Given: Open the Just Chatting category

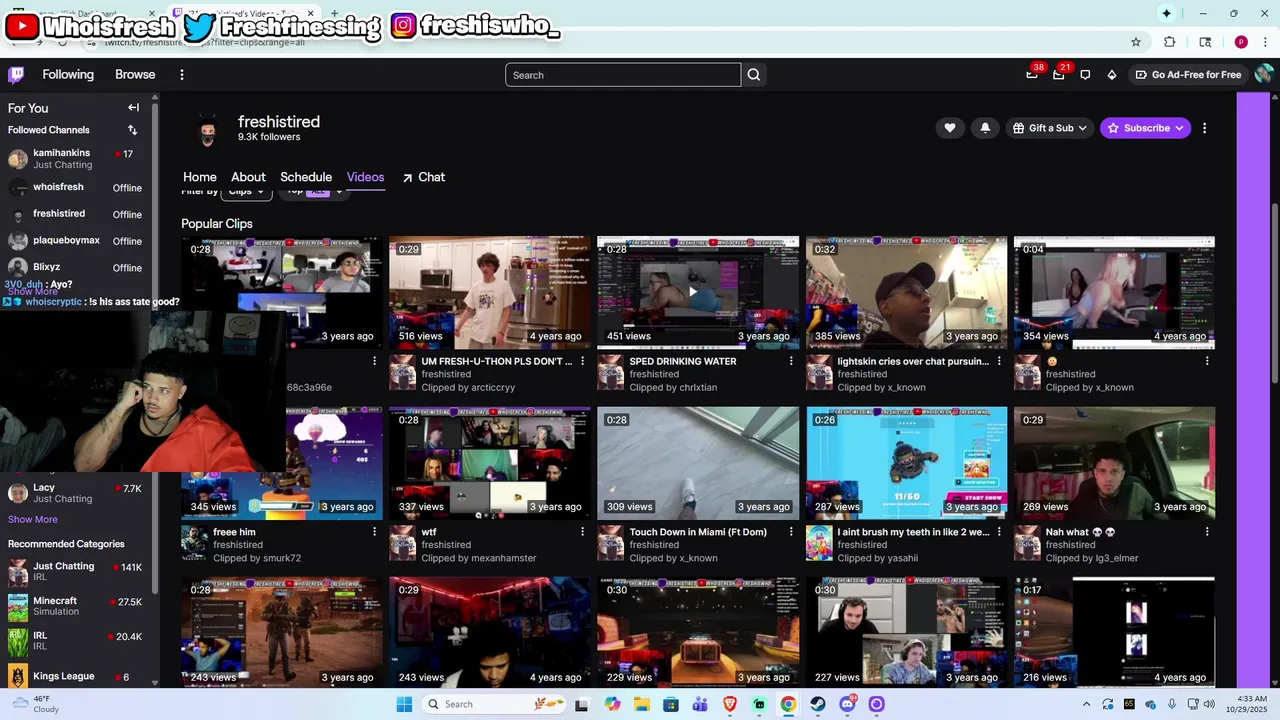Looking at the screenshot, I should (x=78, y=572).
